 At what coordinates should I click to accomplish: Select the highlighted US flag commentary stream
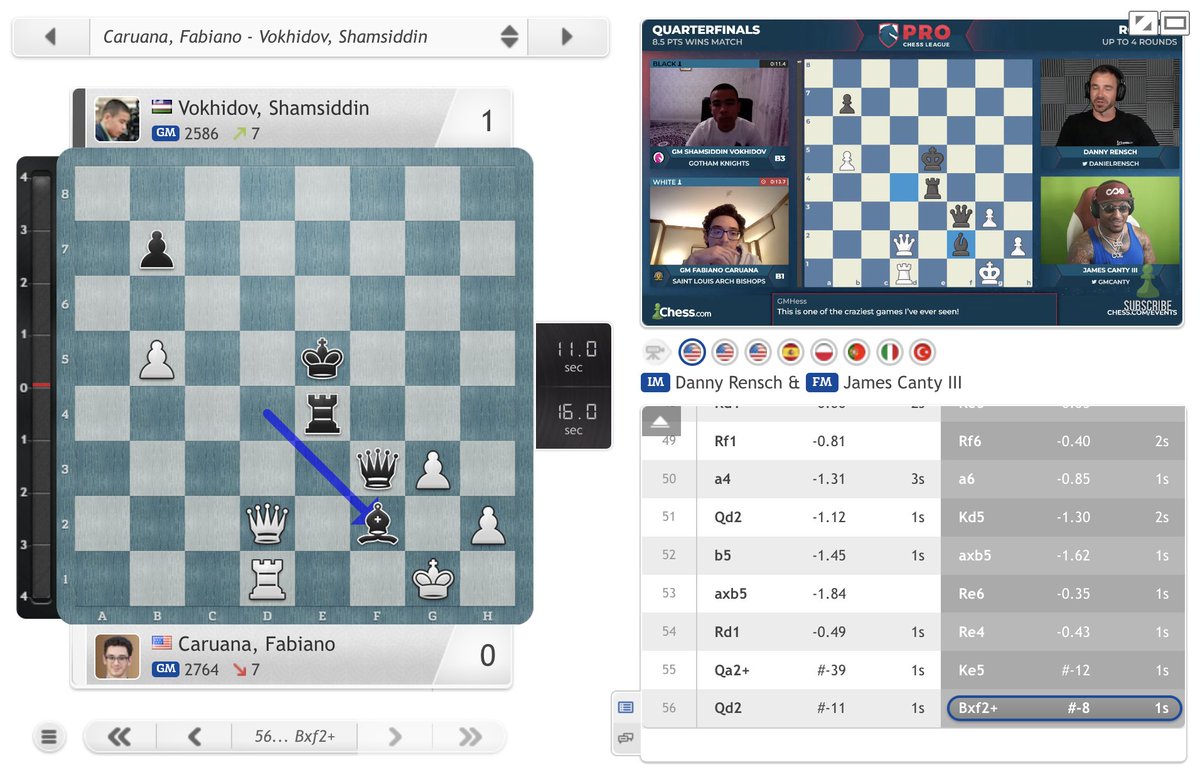click(691, 352)
